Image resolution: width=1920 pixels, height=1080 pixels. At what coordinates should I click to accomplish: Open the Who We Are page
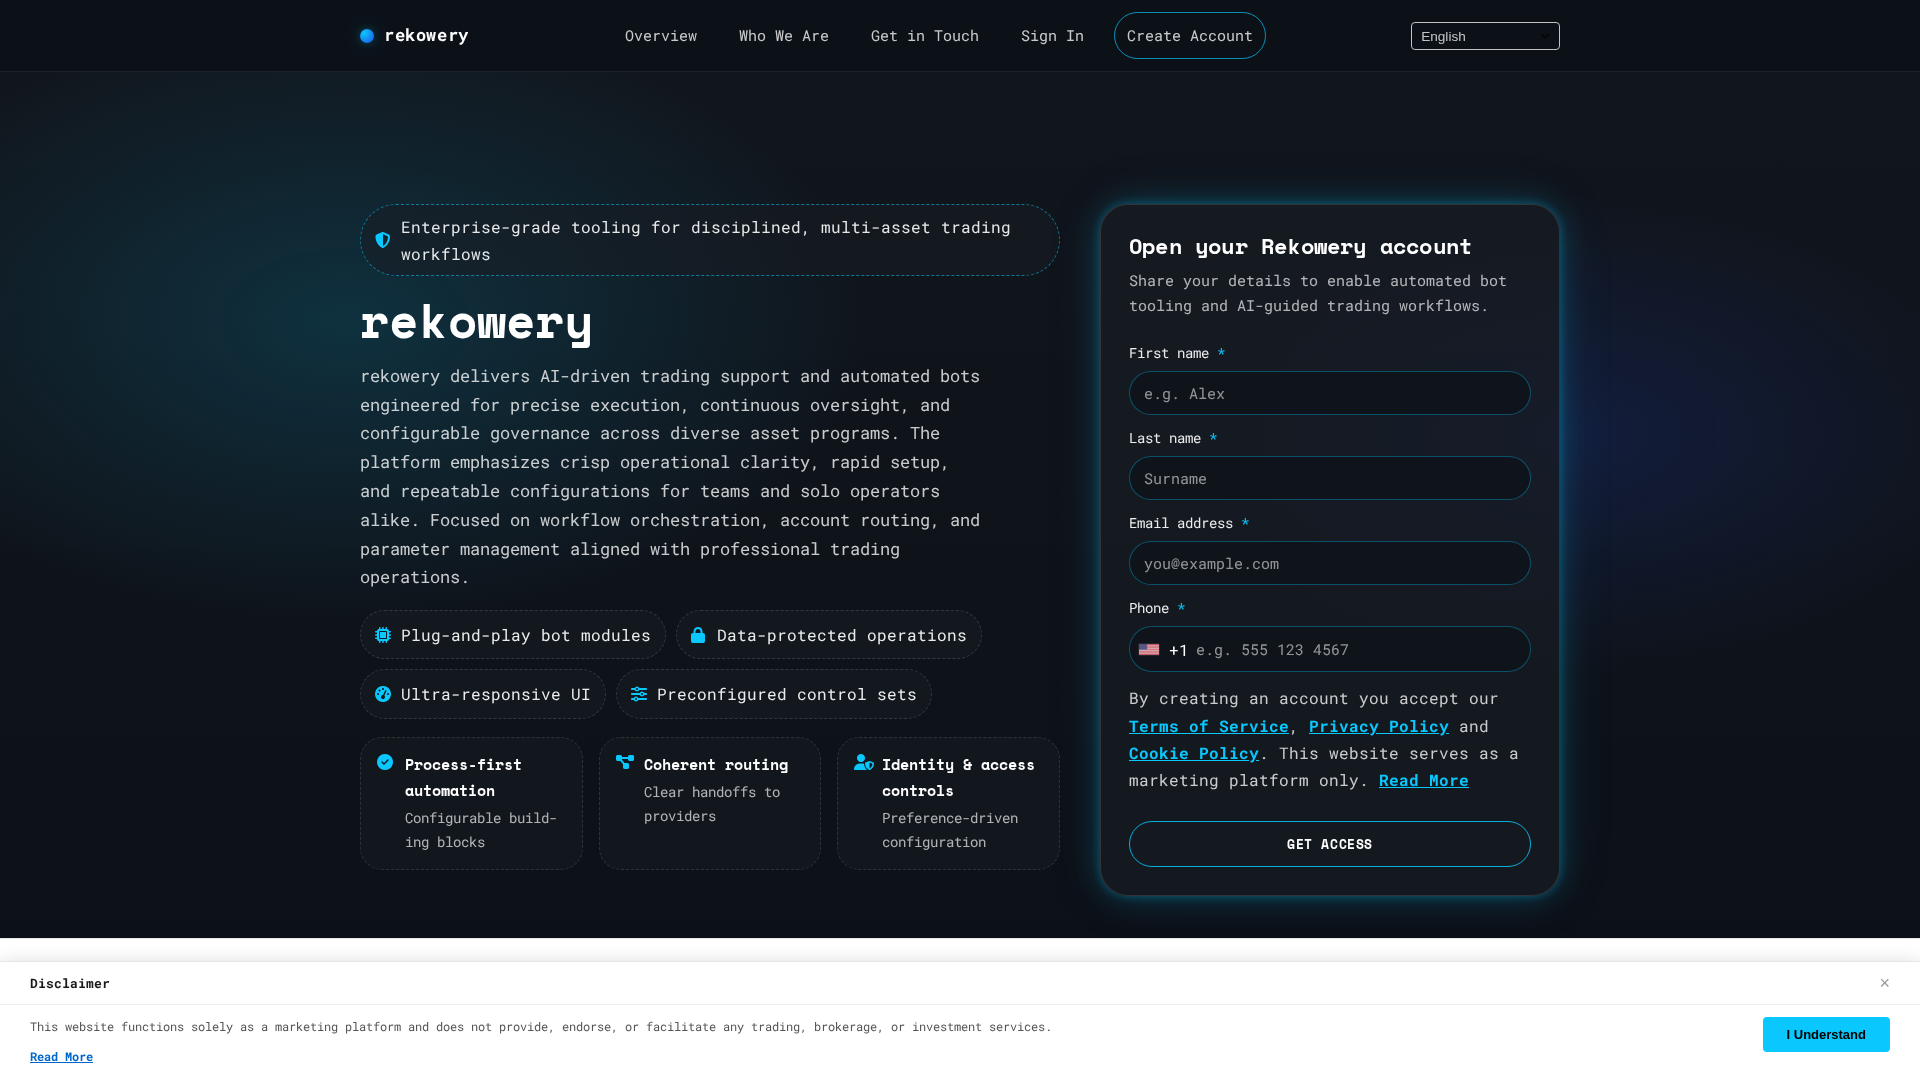click(x=784, y=36)
